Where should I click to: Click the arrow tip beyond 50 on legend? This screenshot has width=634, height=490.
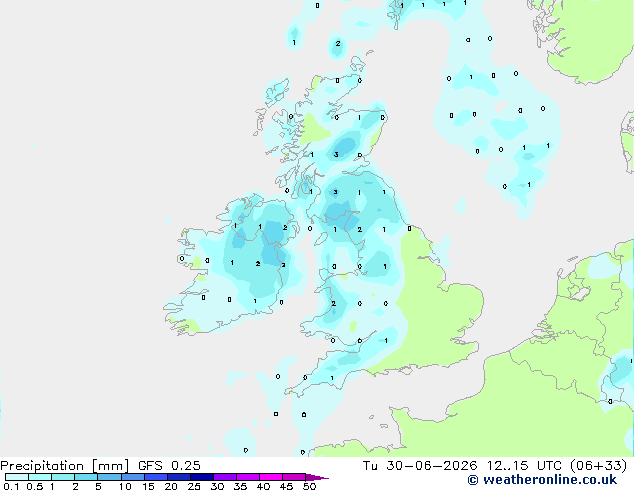coord(317,477)
